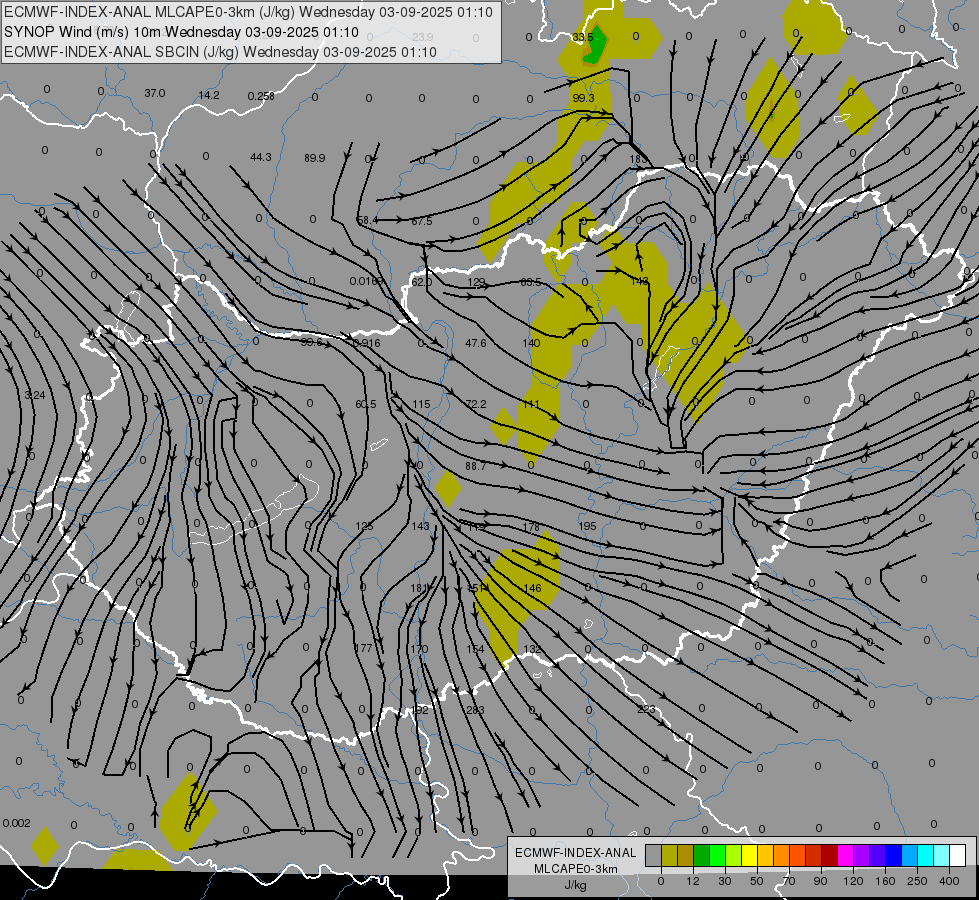Click scale tick label 250
979x900 pixels.
(917, 881)
